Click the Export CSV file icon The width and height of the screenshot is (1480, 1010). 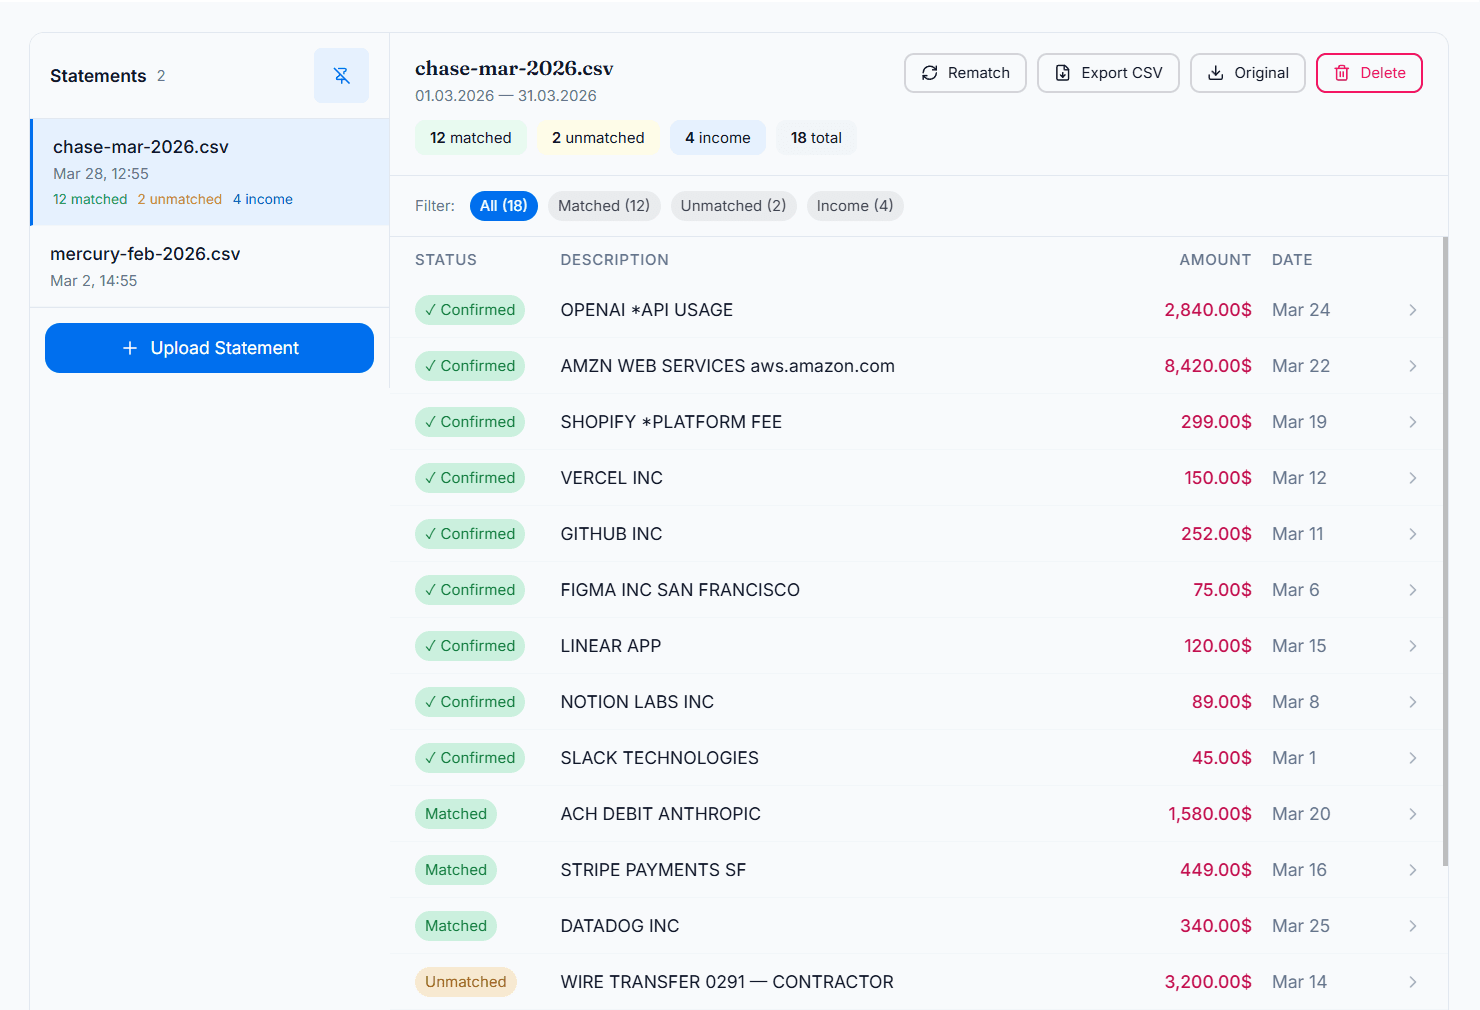tap(1062, 73)
